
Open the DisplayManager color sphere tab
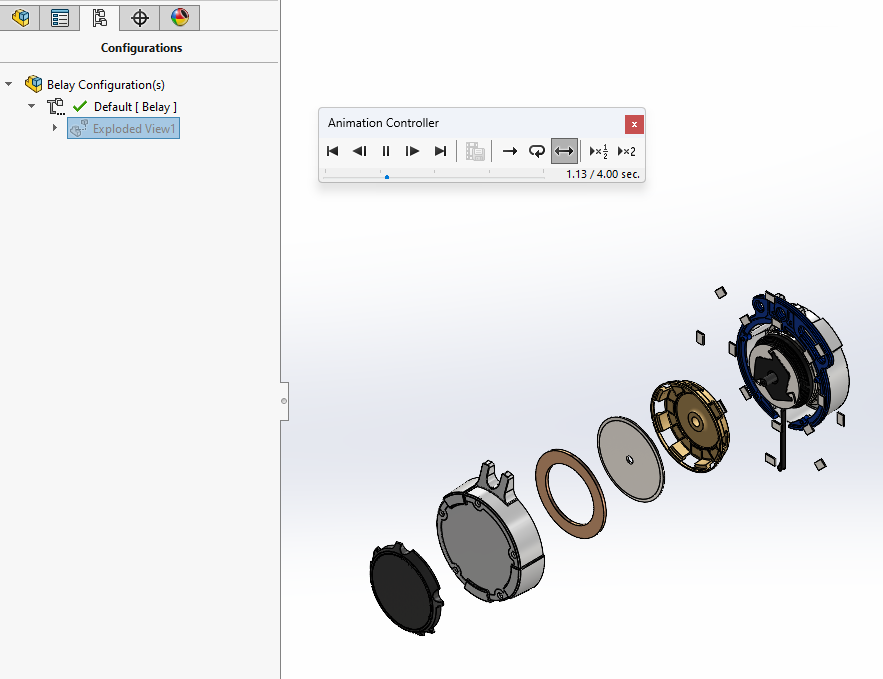pyautogui.click(x=179, y=17)
